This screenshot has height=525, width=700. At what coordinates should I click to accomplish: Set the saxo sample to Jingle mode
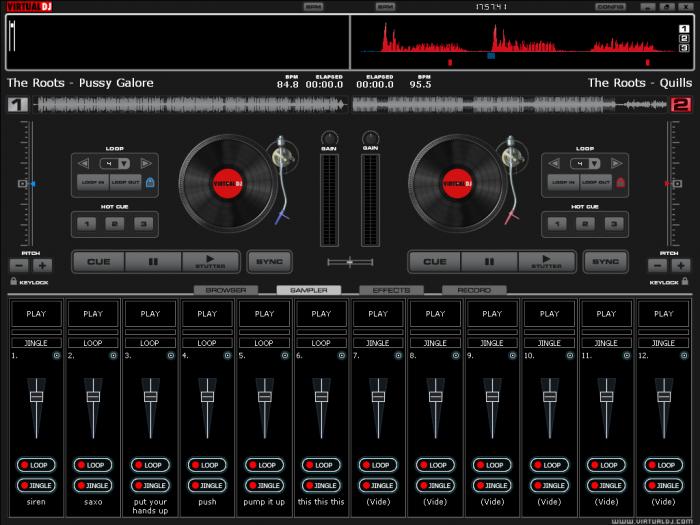click(93, 484)
